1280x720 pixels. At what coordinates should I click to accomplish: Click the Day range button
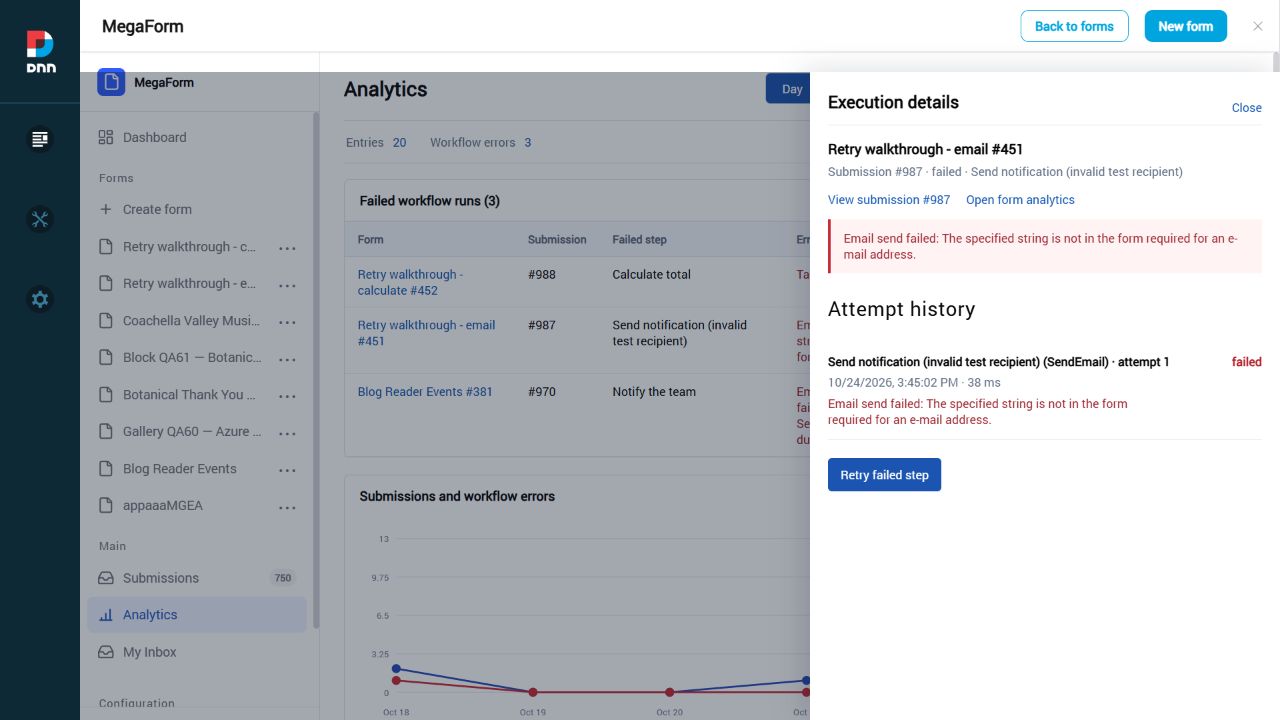click(x=789, y=89)
